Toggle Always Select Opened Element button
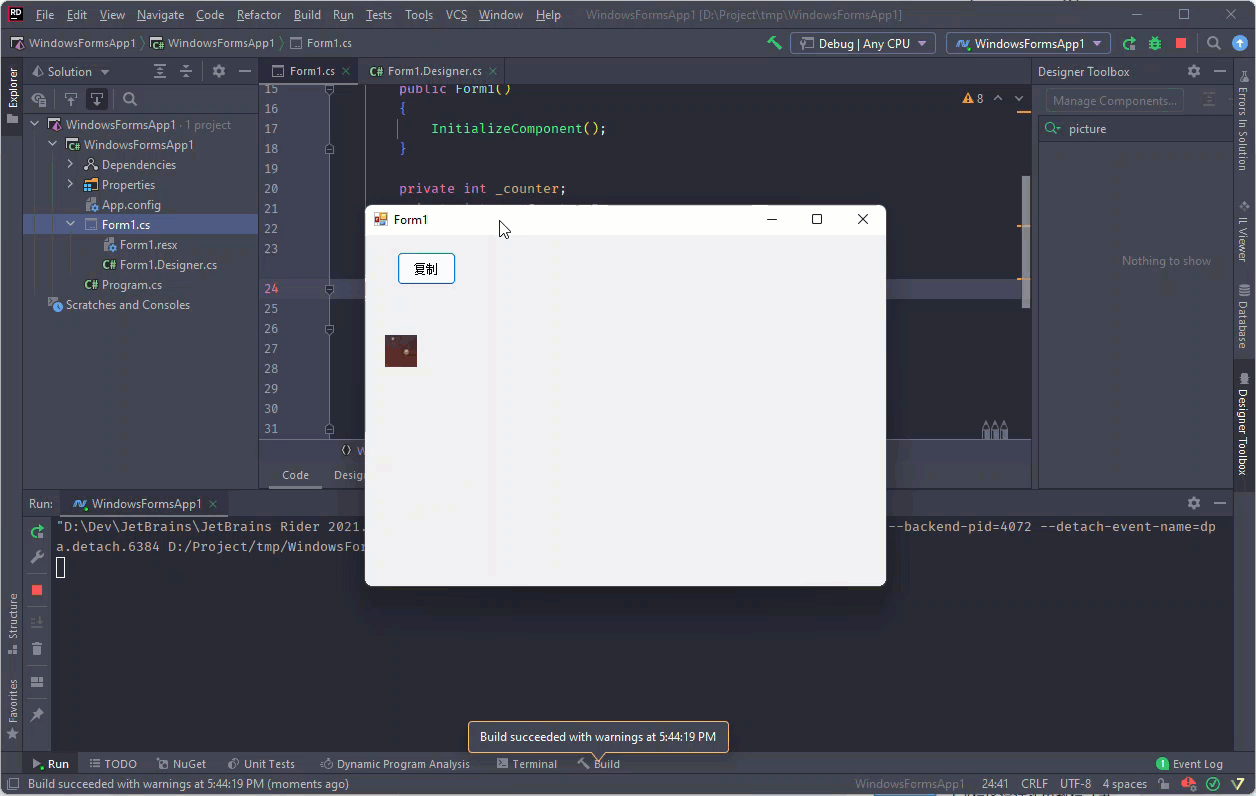The image size is (1256, 796). coord(97,99)
